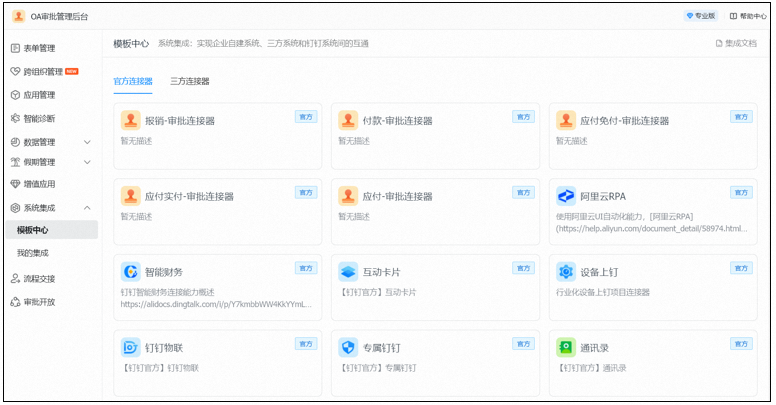Click the 帮助中心 book icon
This screenshot has height=405, width=776.
click(733, 16)
